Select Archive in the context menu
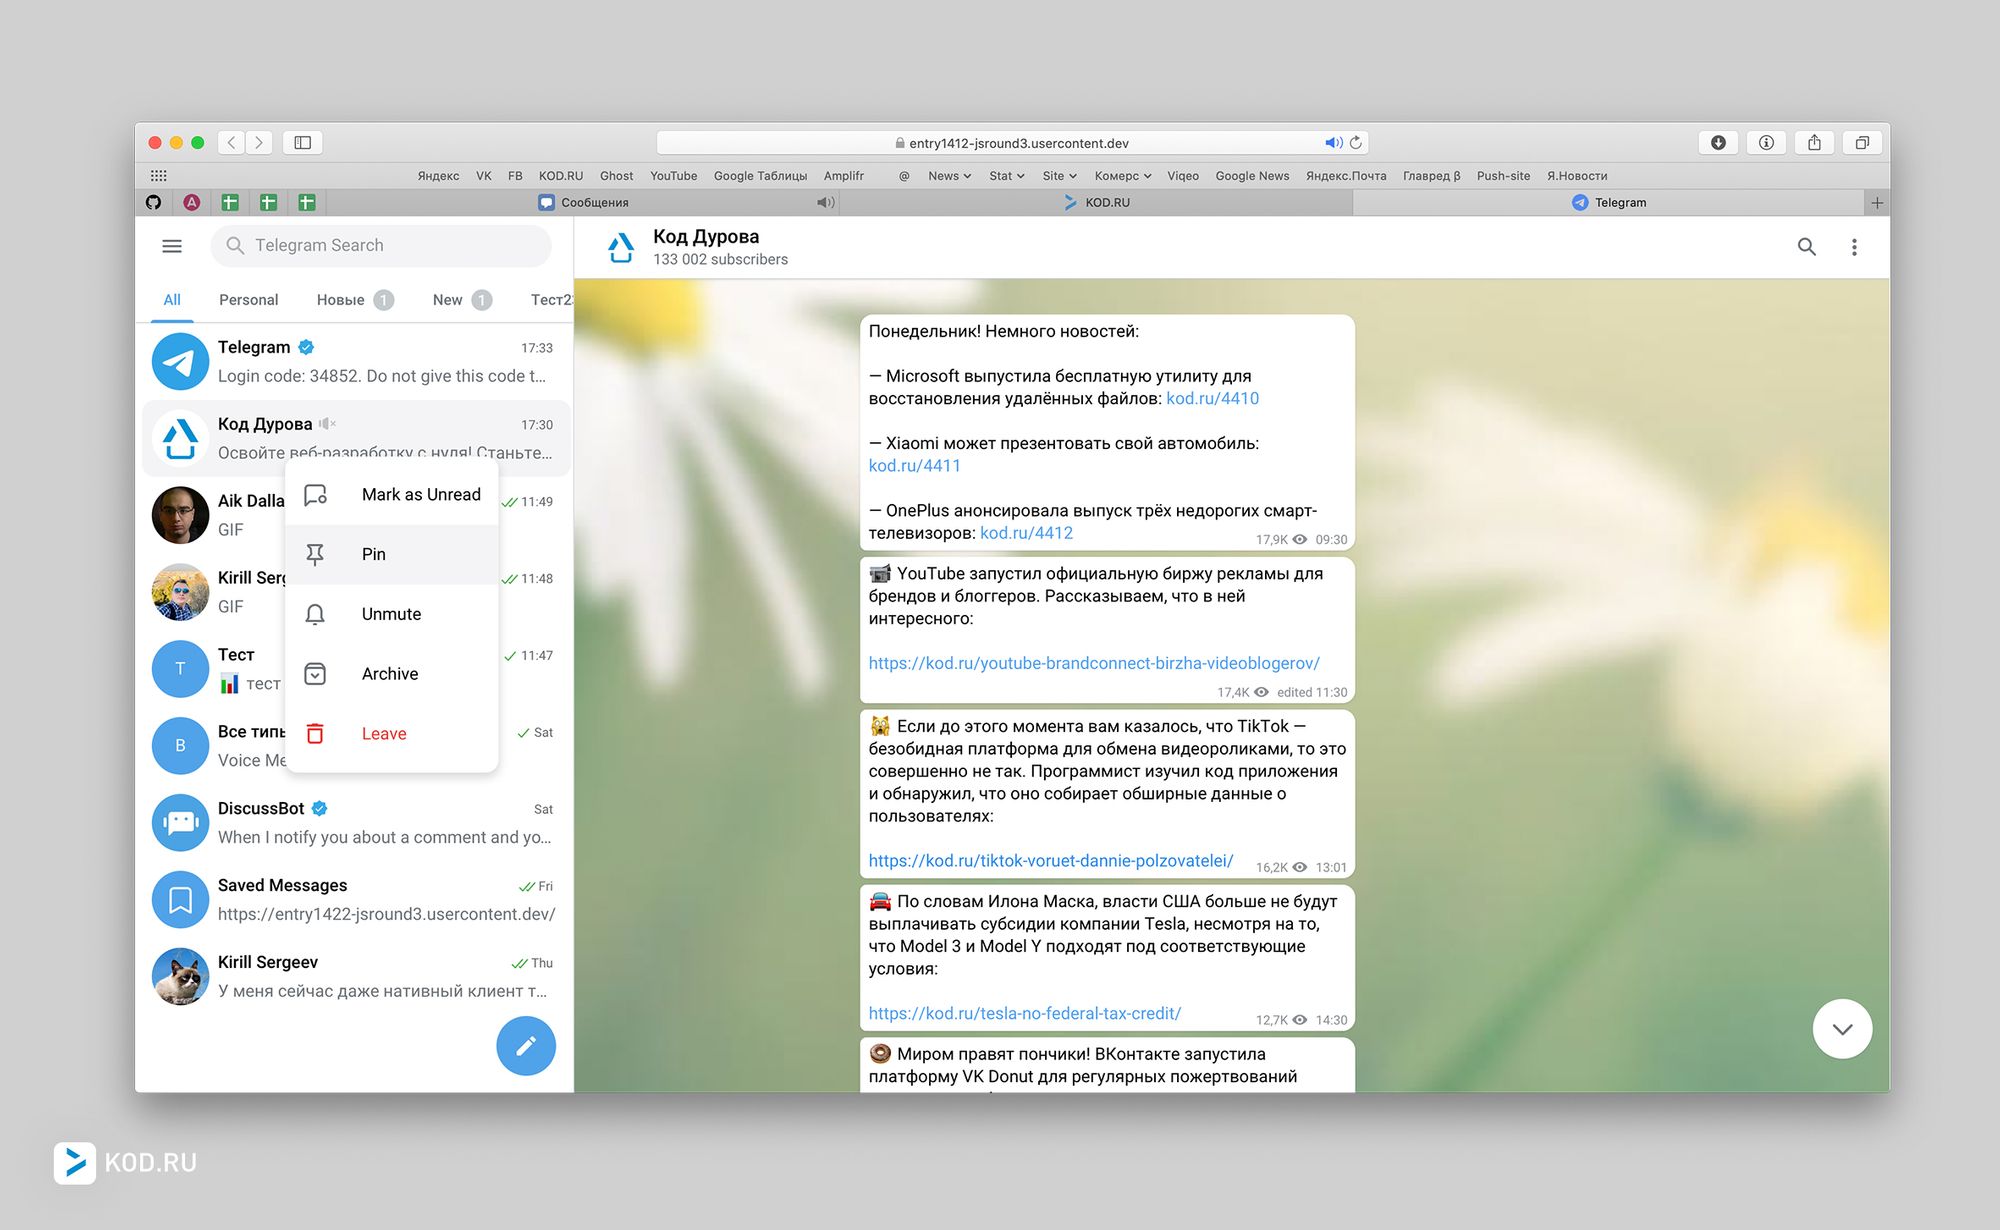Viewport: 2000px width, 1230px height. click(390, 674)
